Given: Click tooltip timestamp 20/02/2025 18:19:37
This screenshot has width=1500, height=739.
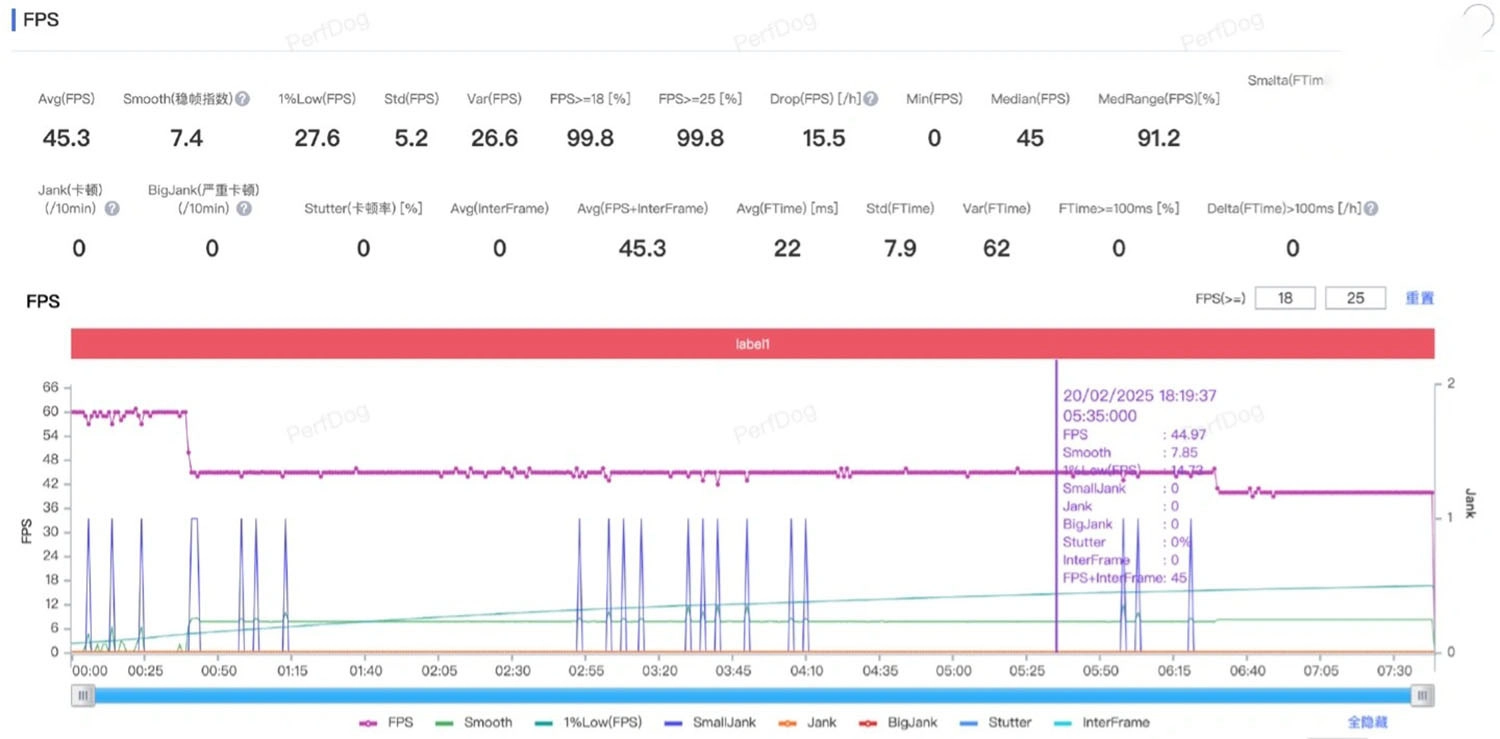Looking at the screenshot, I should pos(1139,396).
